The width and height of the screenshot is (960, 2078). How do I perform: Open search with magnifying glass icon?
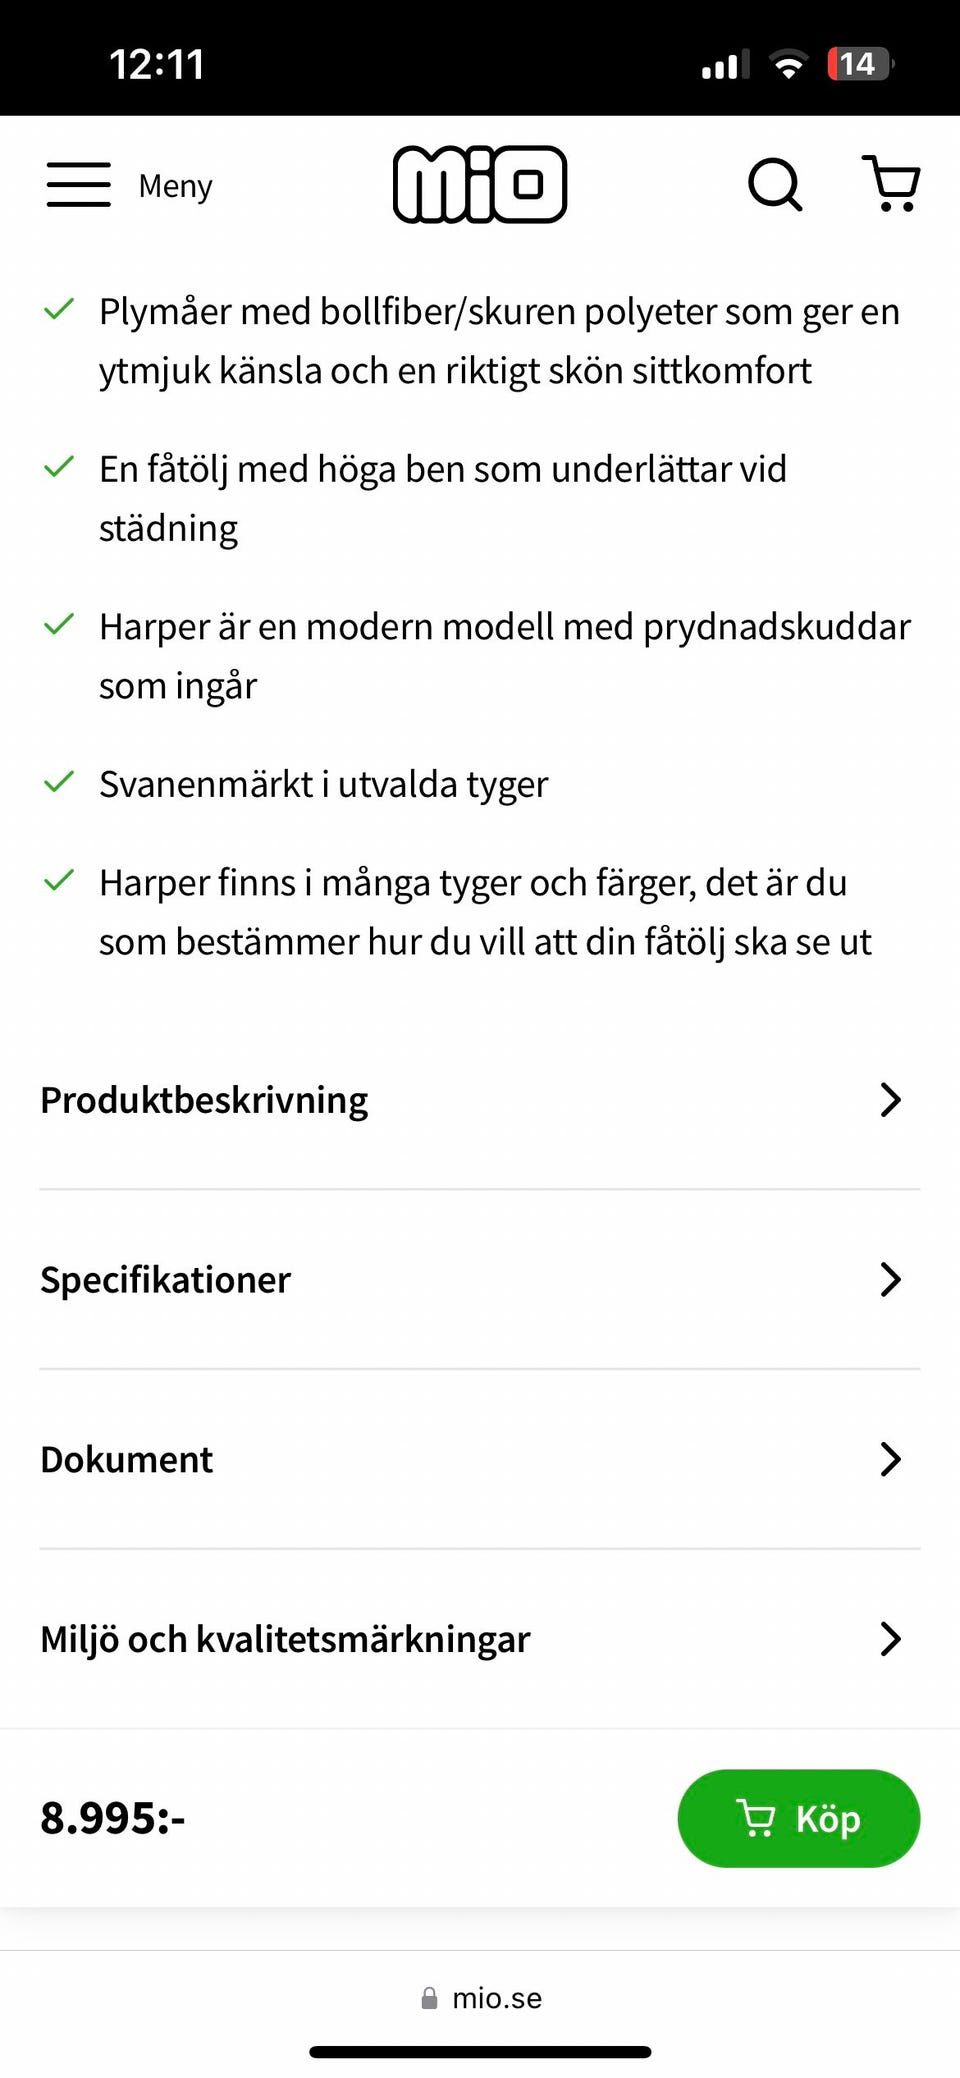tap(775, 184)
